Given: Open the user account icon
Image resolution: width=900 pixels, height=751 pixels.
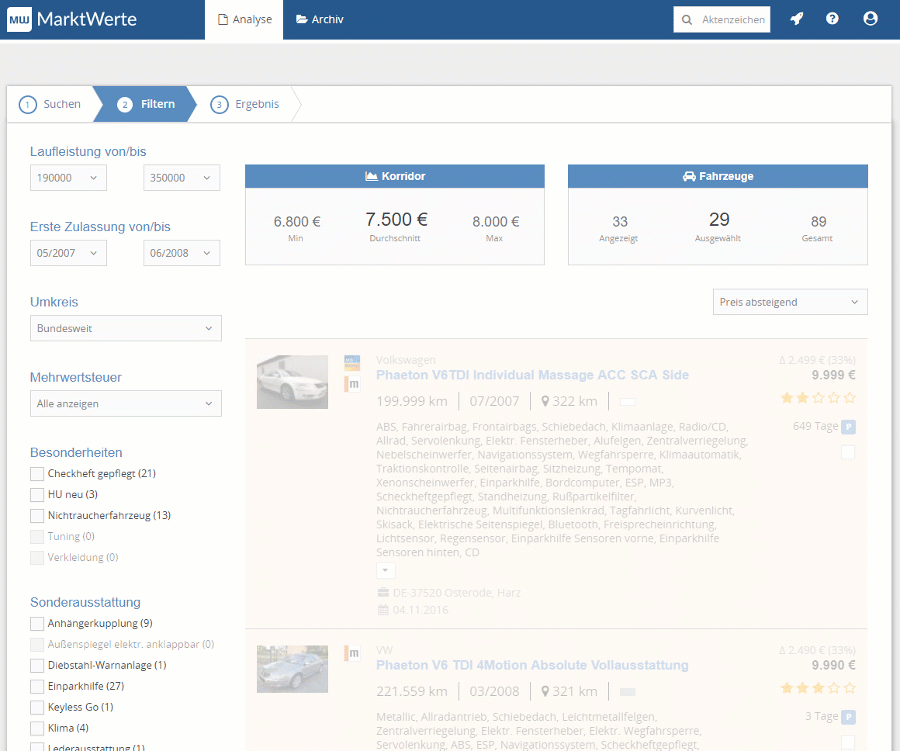Looking at the screenshot, I should click(x=870, y=19).
